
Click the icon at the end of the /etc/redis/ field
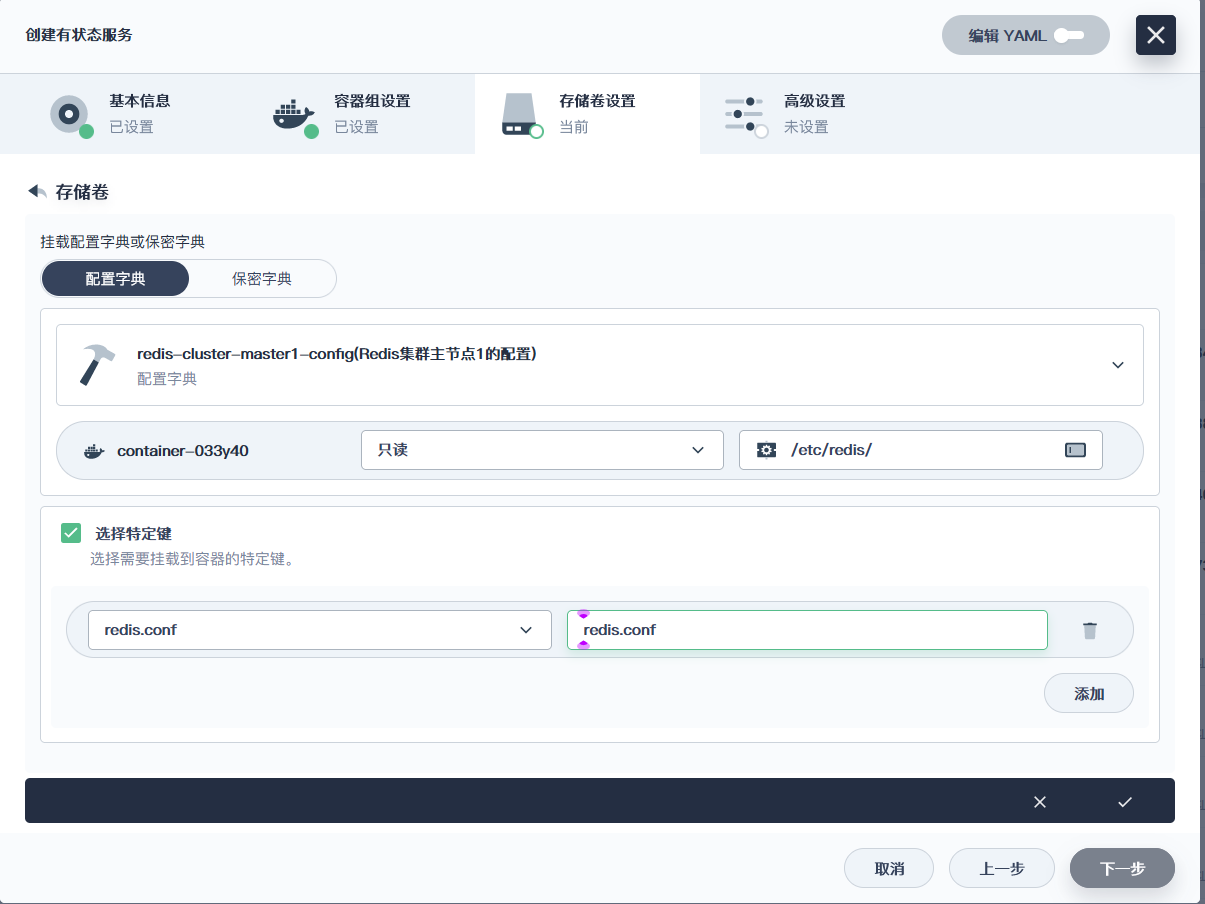[1075, 450]
